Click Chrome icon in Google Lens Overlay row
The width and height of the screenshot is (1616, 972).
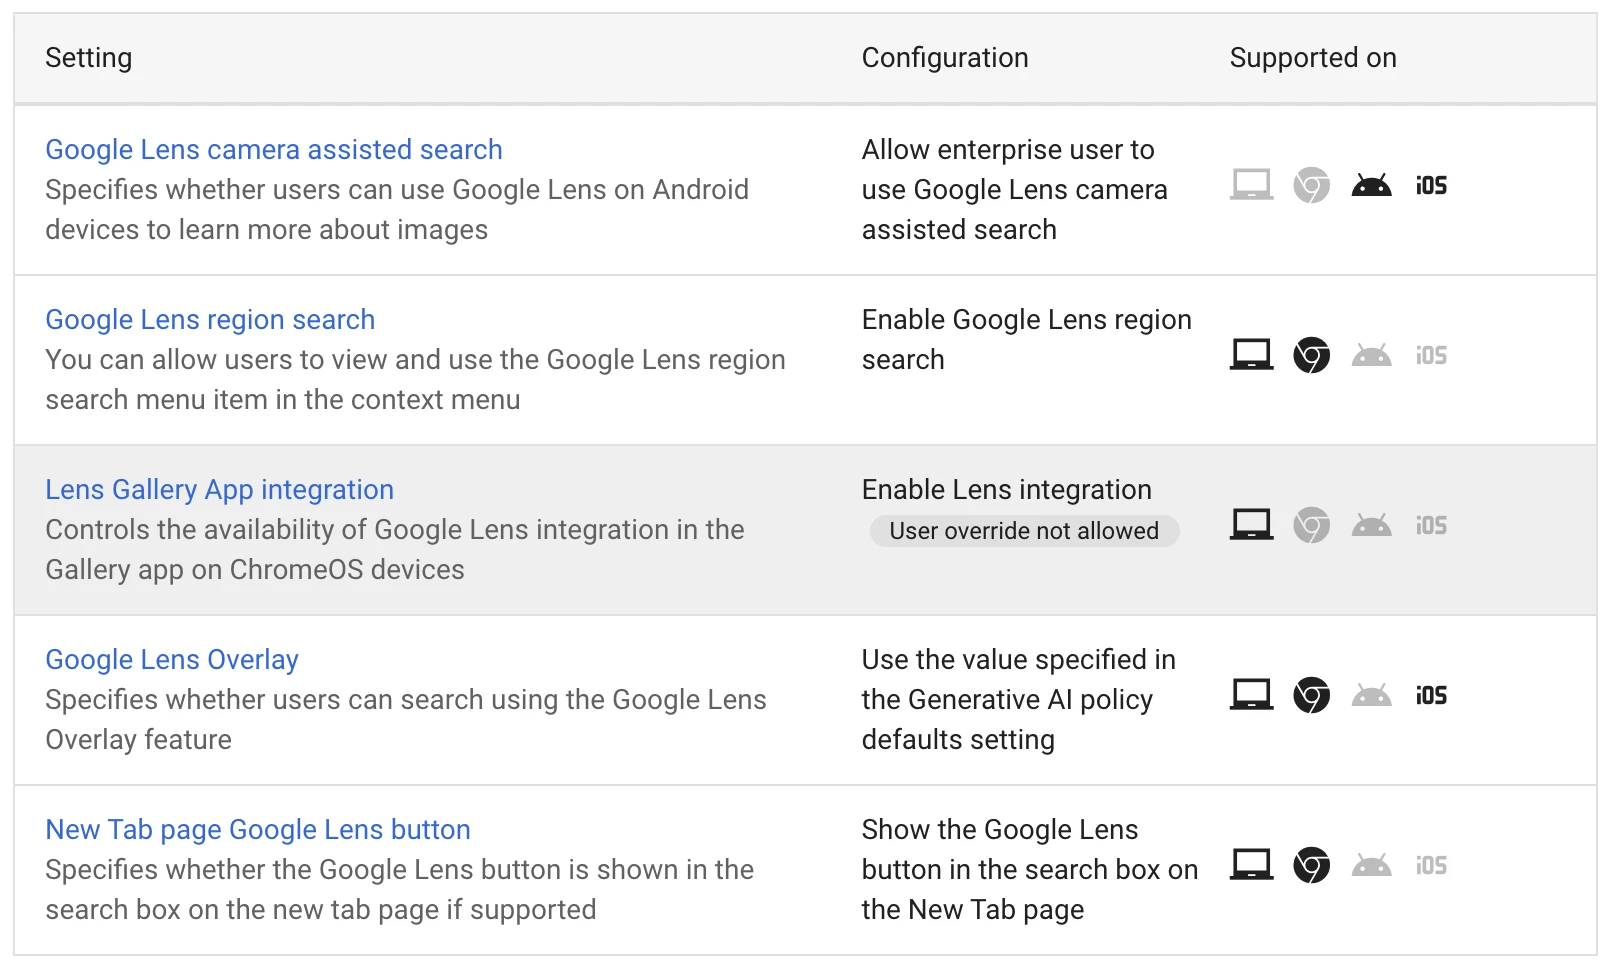pyautogui.click(x=1311, y=695)
